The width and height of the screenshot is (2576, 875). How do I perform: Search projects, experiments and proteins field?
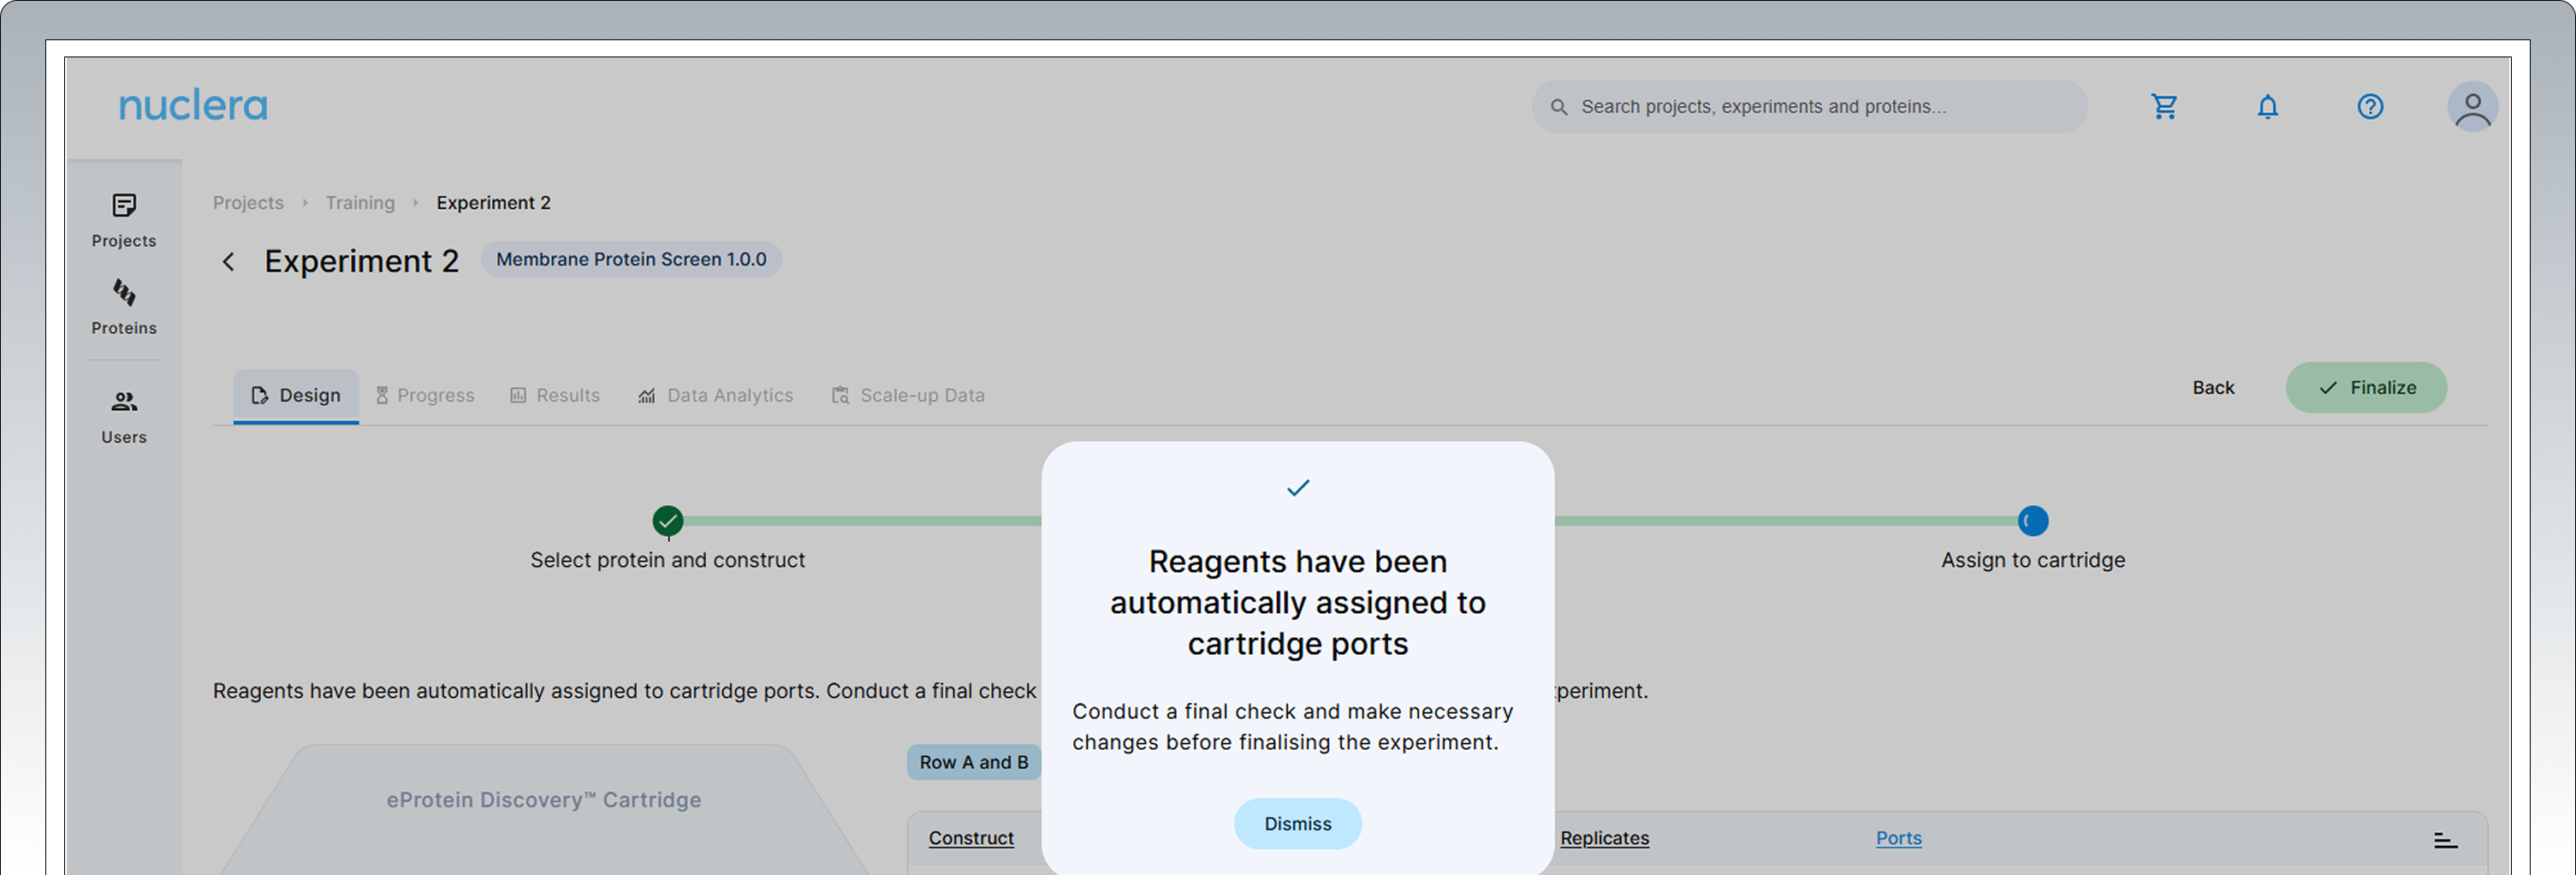pos(1809,107)
